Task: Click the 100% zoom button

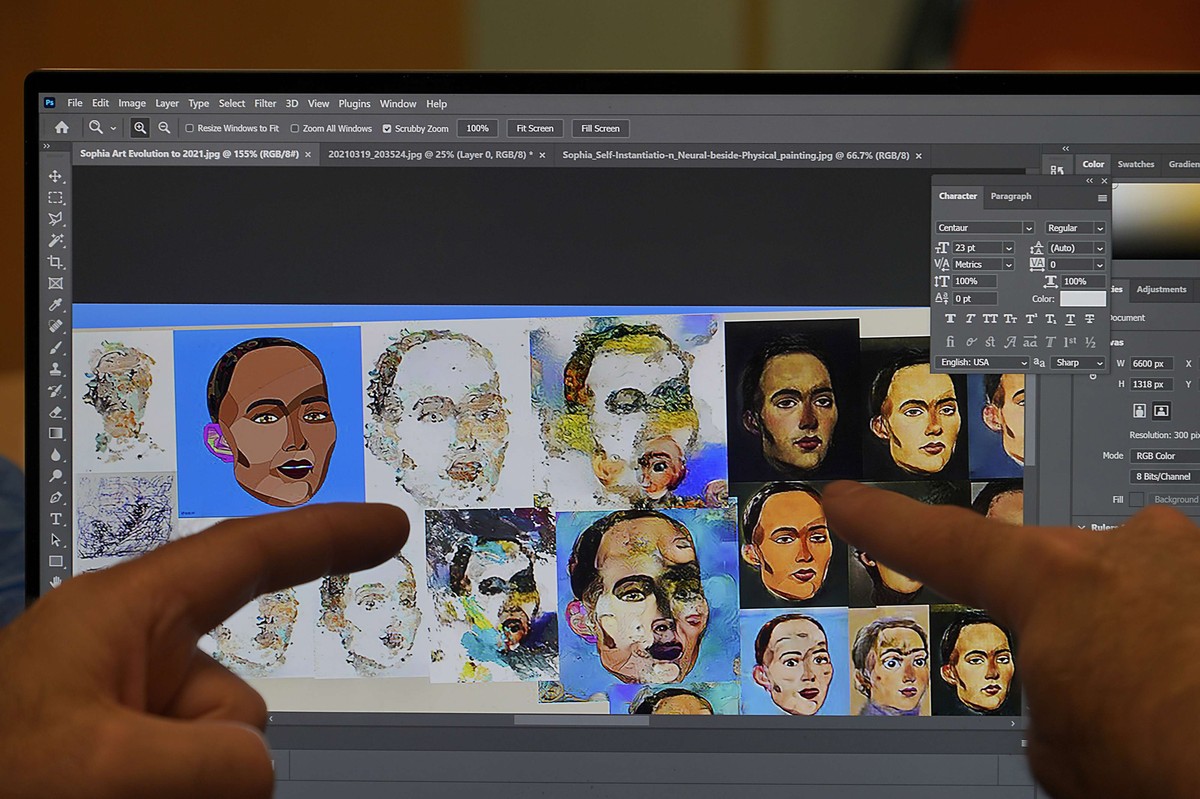Action: [x=477, y=128]
